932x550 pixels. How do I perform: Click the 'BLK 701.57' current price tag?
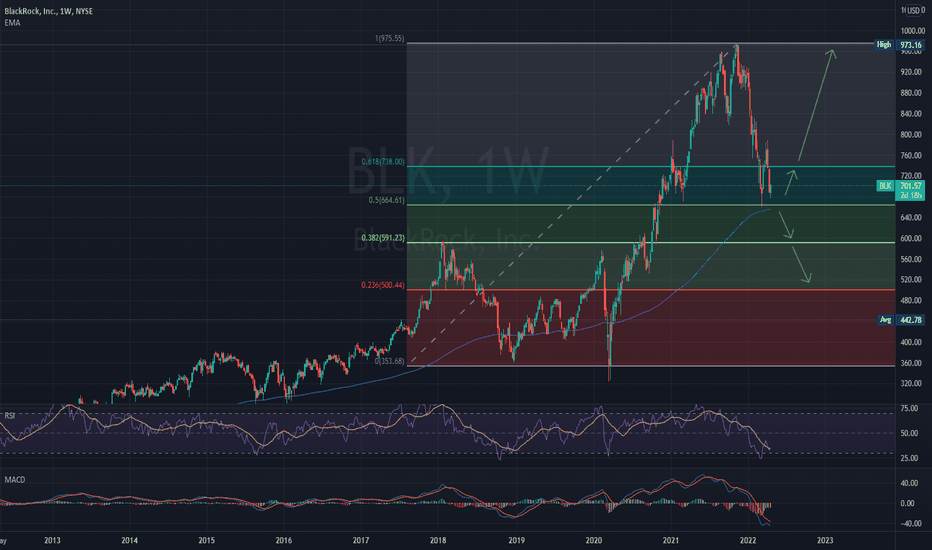[900, 186]
